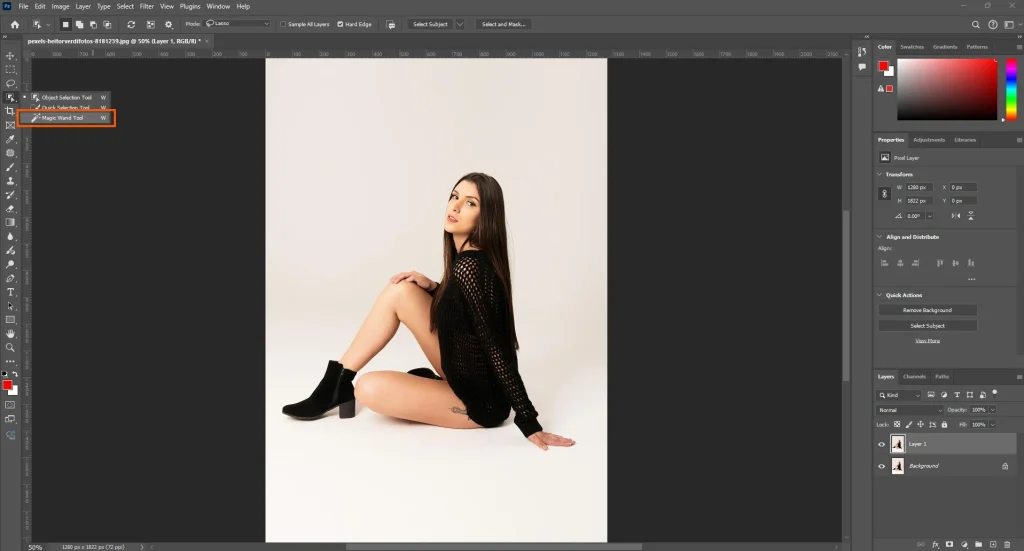Uncheck Hard Edge checkbox
The height and width of the screenshot is (551, 1024).
tap(340, 24)
